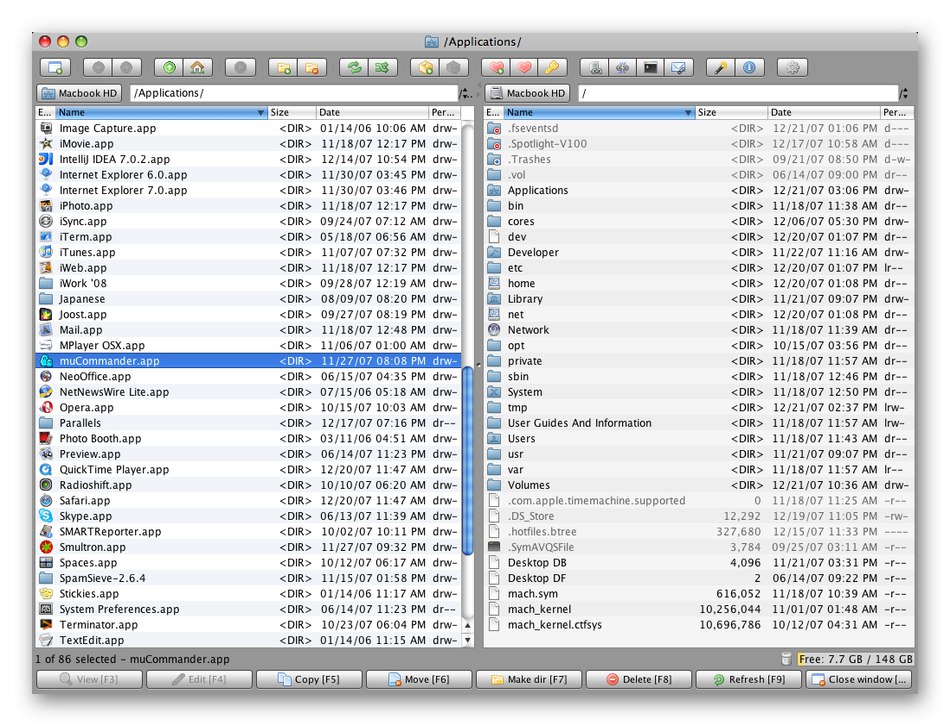Run command via terminal icon
Viewport: 950px width, 726px height.
click(651, 67)
